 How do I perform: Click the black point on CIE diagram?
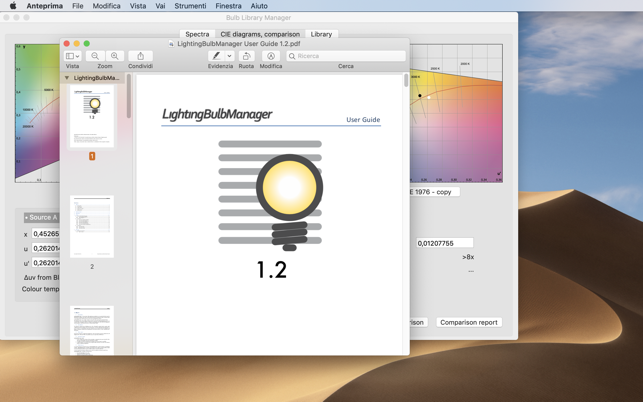(x=420, y=96)
